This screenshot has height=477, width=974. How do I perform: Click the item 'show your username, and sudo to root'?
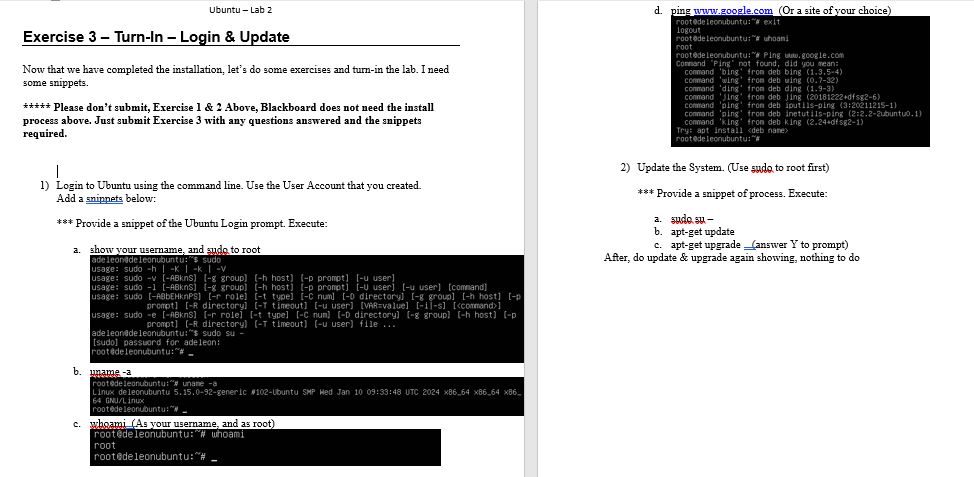pyautogui.click(x=175, y=250)
